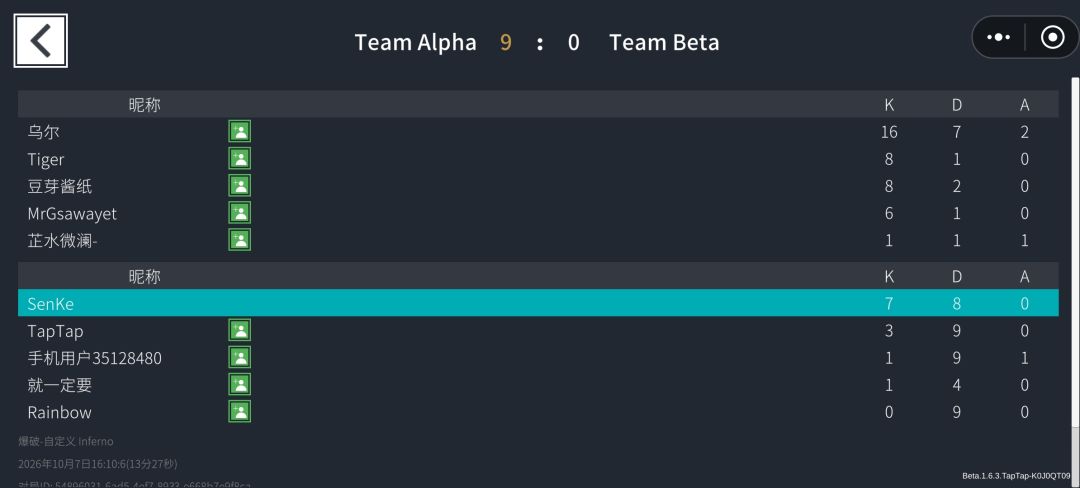Add 乌尔 as friend icon
The width and height of the screenshot is (1080, 488).
[x=240, y=131]
